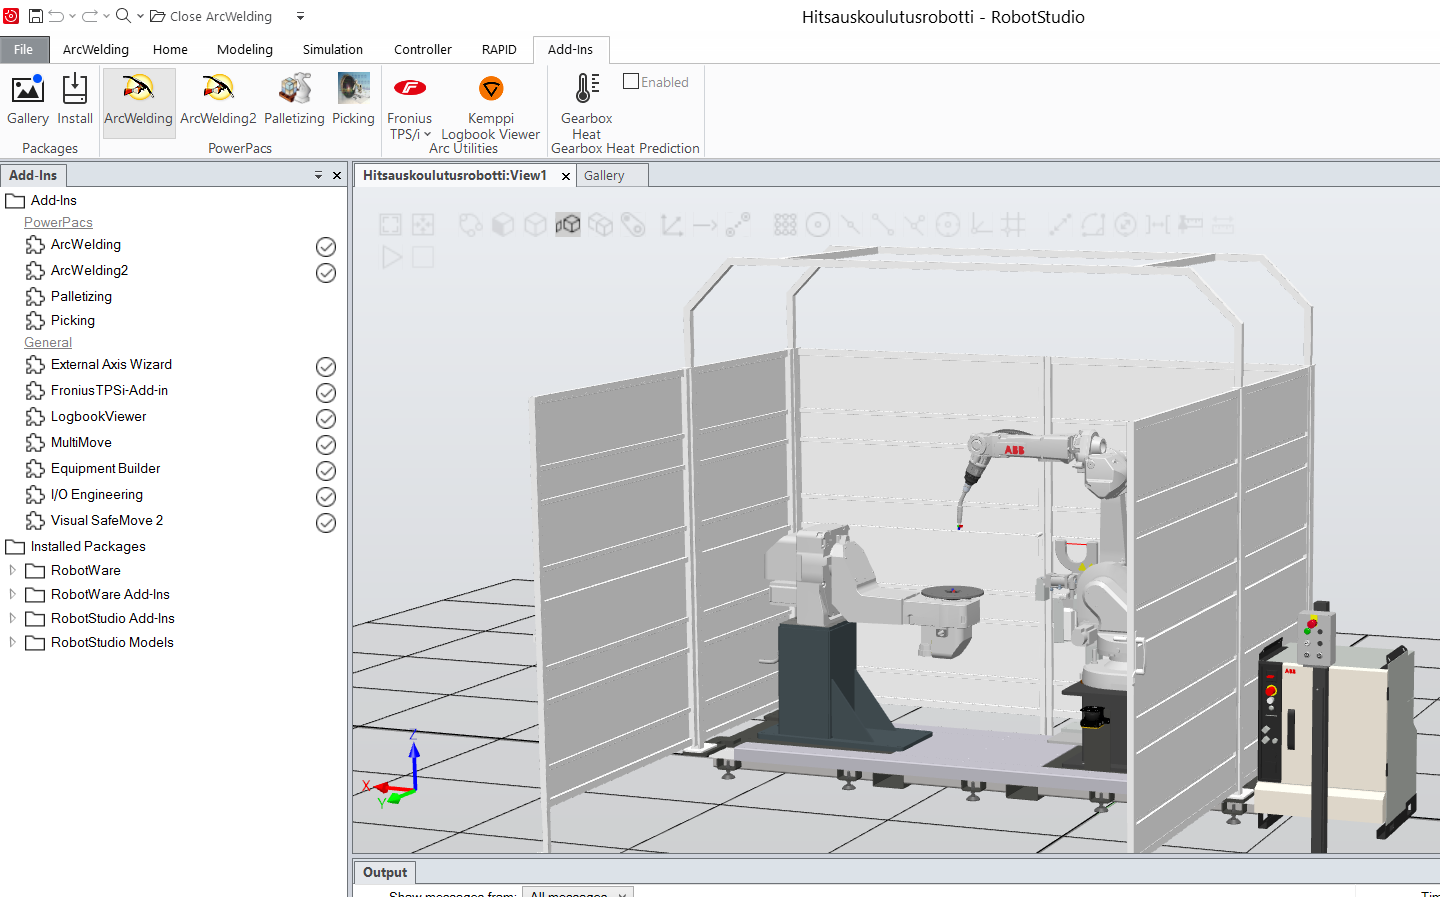This screenshot has width=1440, height=897.
Task: Close the Add-Ins side panel
Action: click(337, 175)
